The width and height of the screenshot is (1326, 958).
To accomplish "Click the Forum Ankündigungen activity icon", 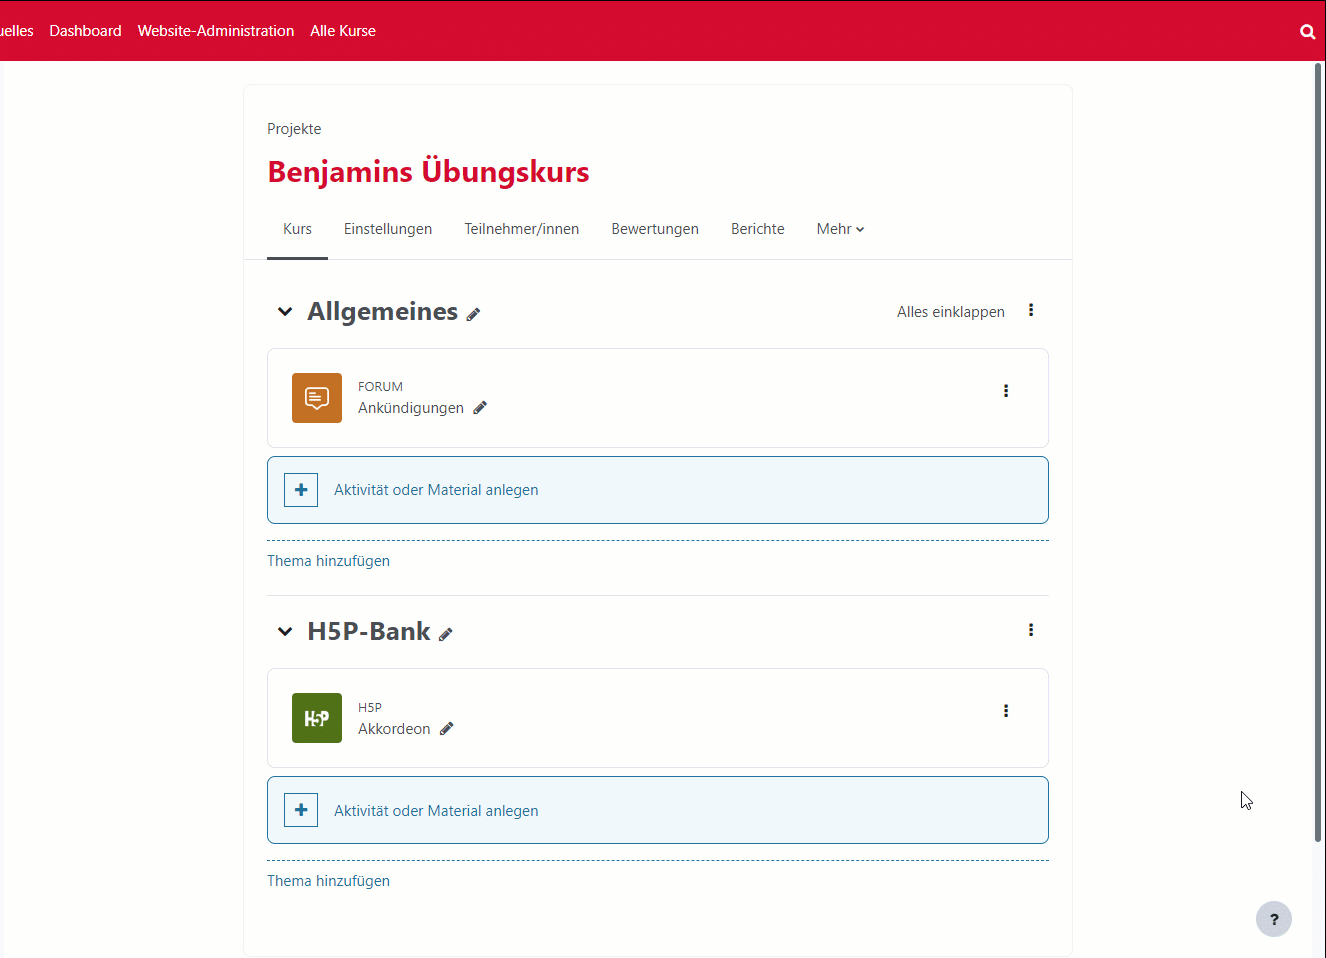I will [316, 398].
